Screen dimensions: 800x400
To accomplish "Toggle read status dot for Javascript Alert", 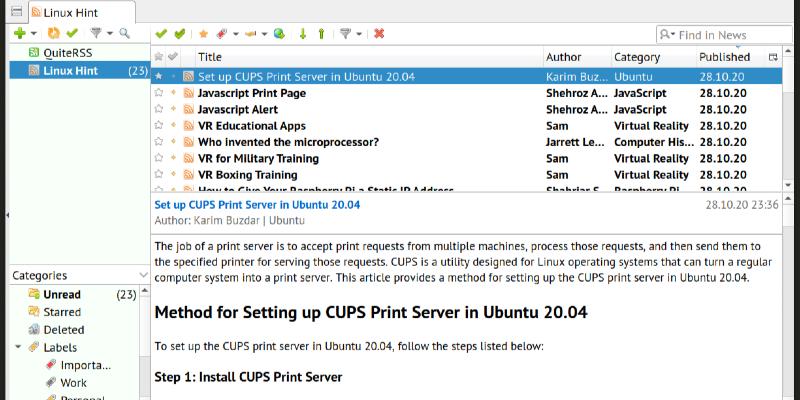I will point(173,110).
